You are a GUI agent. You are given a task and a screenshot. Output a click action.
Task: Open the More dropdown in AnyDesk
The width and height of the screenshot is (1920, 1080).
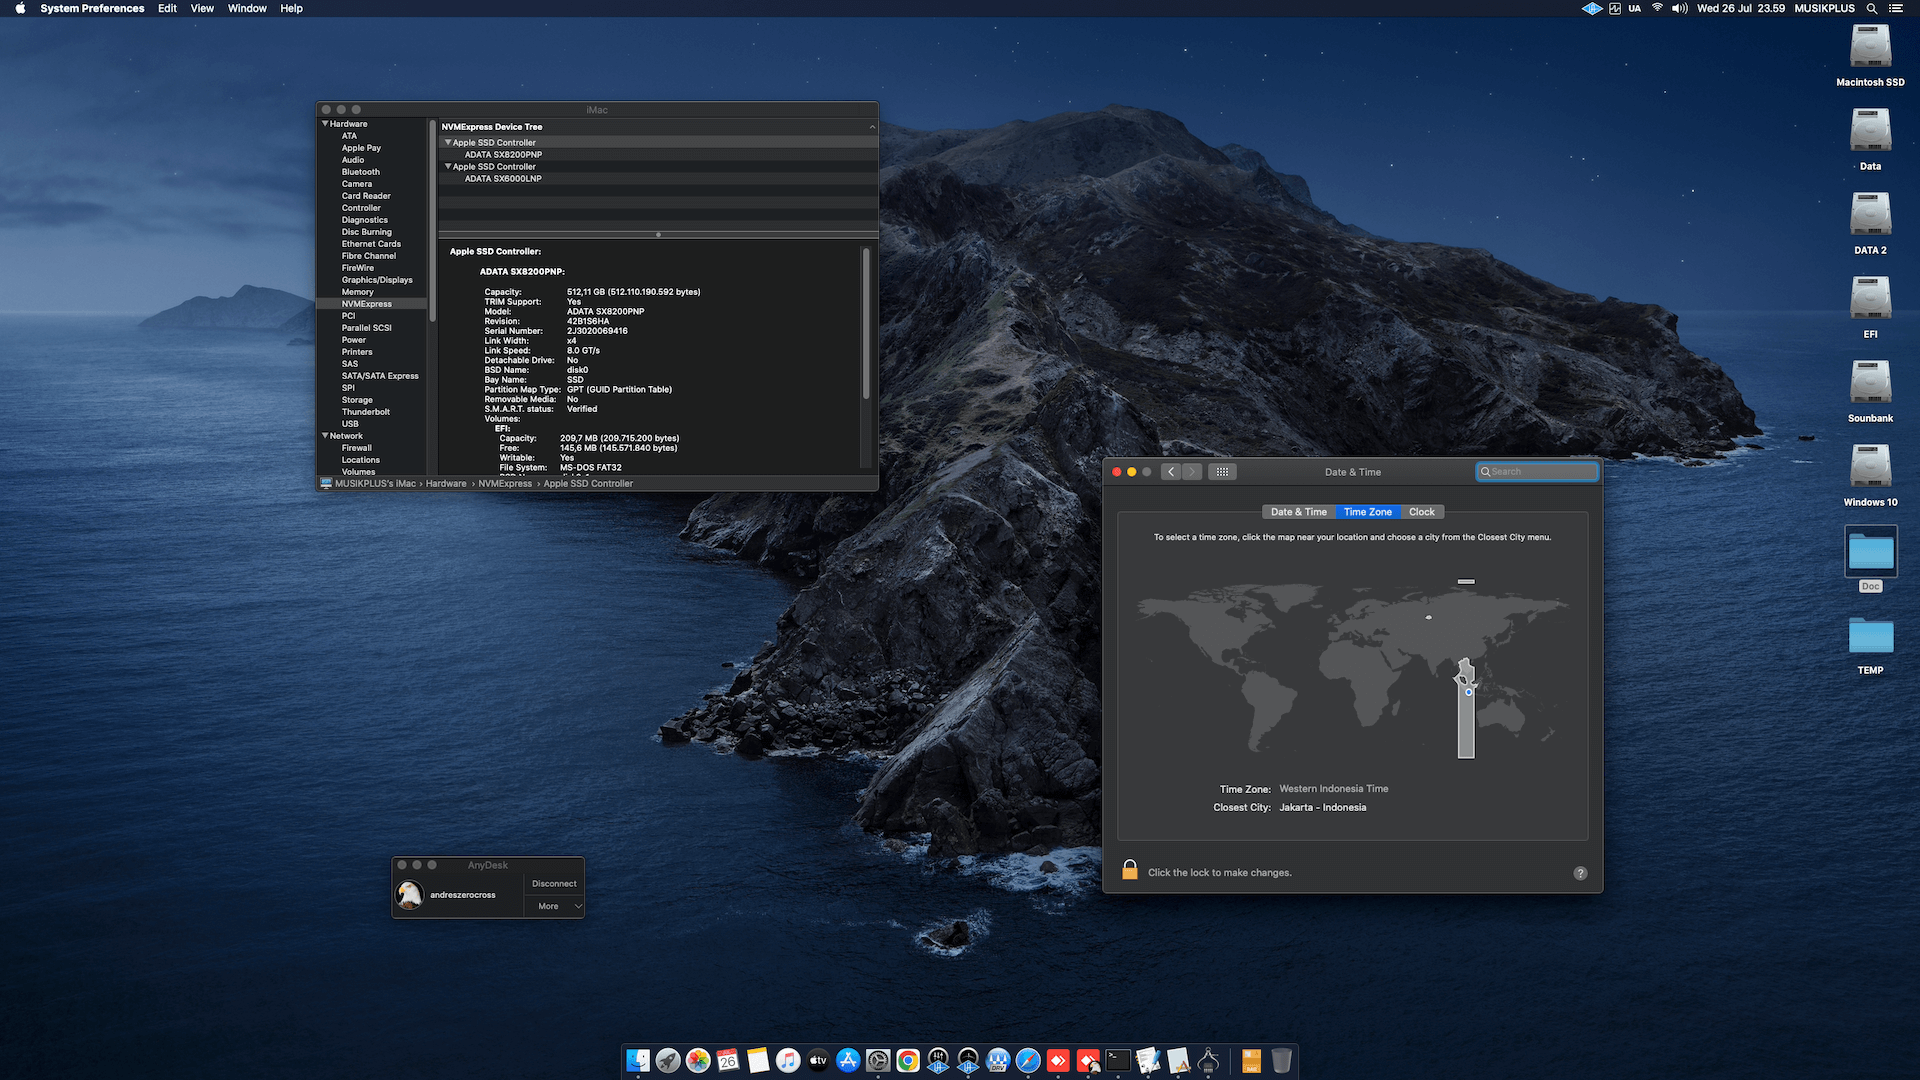[554, 906]
